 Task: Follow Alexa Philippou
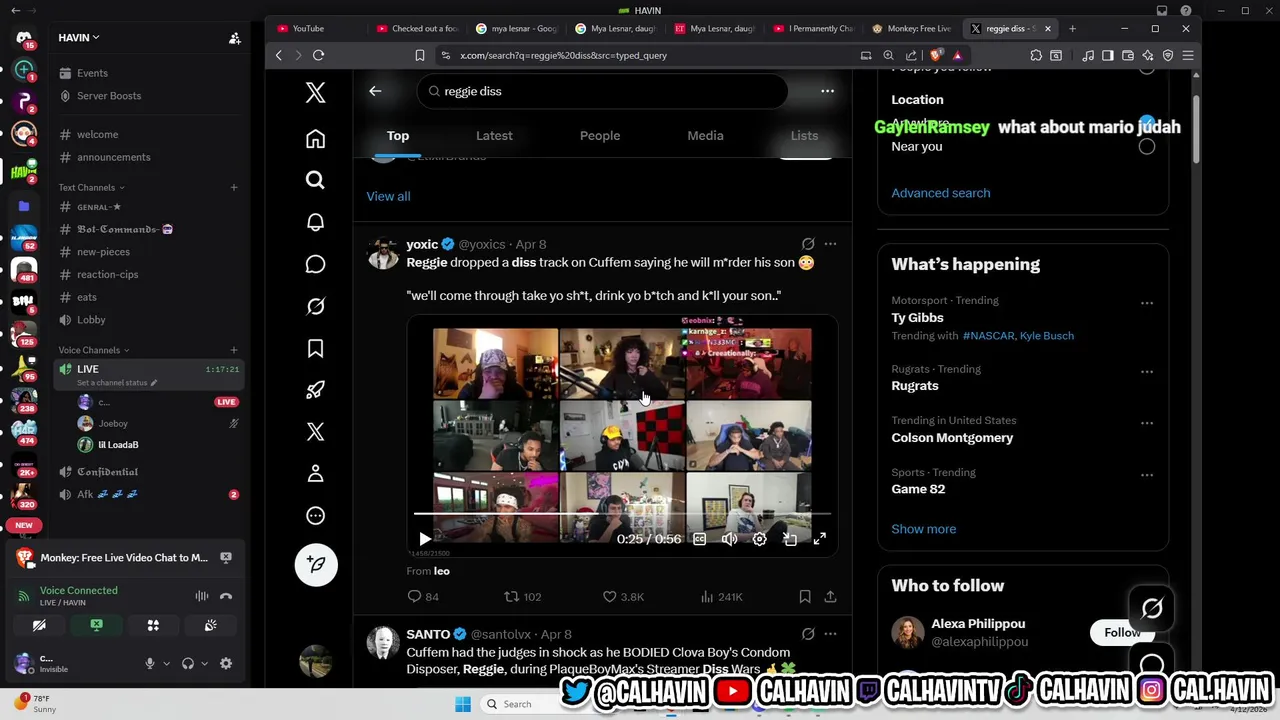pos(1122,632)
